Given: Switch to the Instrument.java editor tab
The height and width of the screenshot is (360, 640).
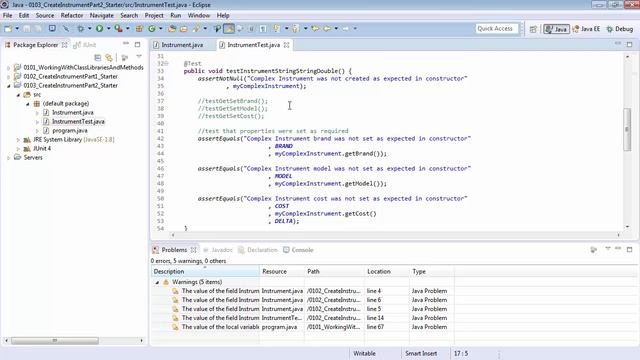Looking at the screenshot, I should tap(178, 45).
